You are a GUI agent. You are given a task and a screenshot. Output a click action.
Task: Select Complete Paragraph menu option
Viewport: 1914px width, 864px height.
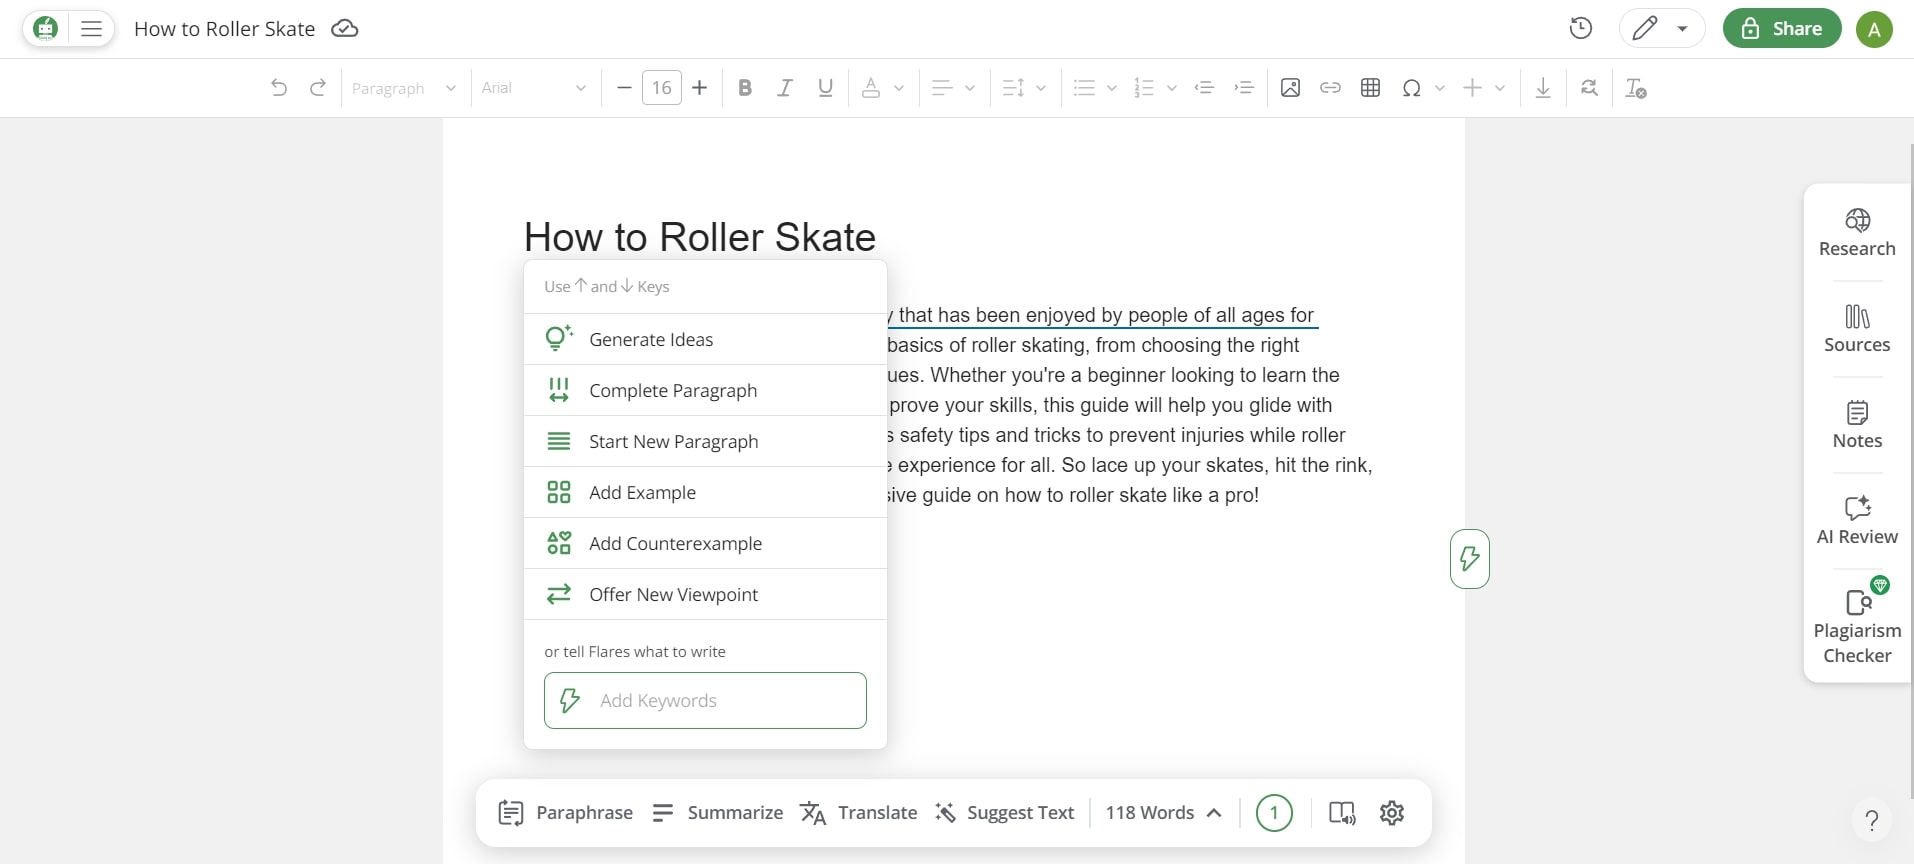[x=705, y=390]
